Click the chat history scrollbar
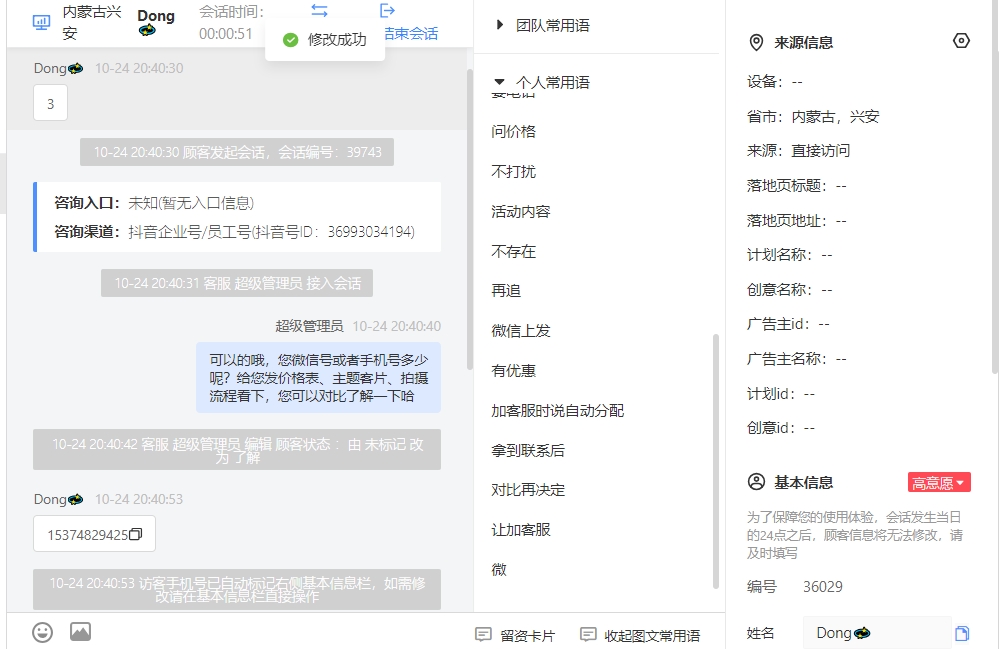Image resolution: width=999 pixels, height=649 pixels. tap(470, 220)
